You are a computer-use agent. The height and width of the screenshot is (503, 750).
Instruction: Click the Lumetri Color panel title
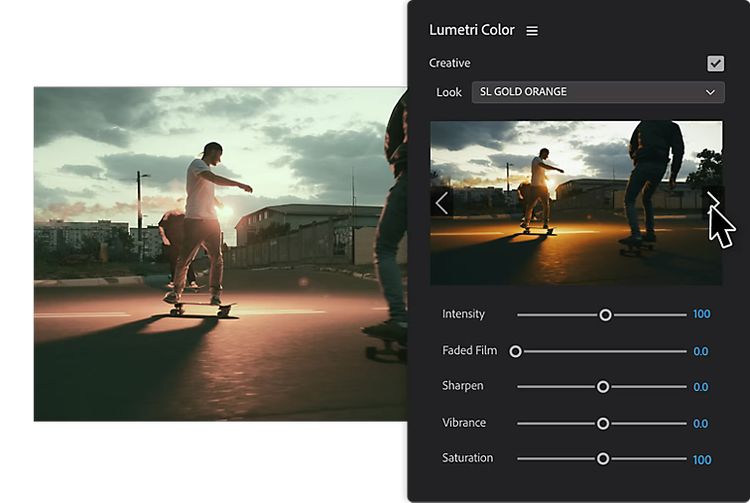472,30
